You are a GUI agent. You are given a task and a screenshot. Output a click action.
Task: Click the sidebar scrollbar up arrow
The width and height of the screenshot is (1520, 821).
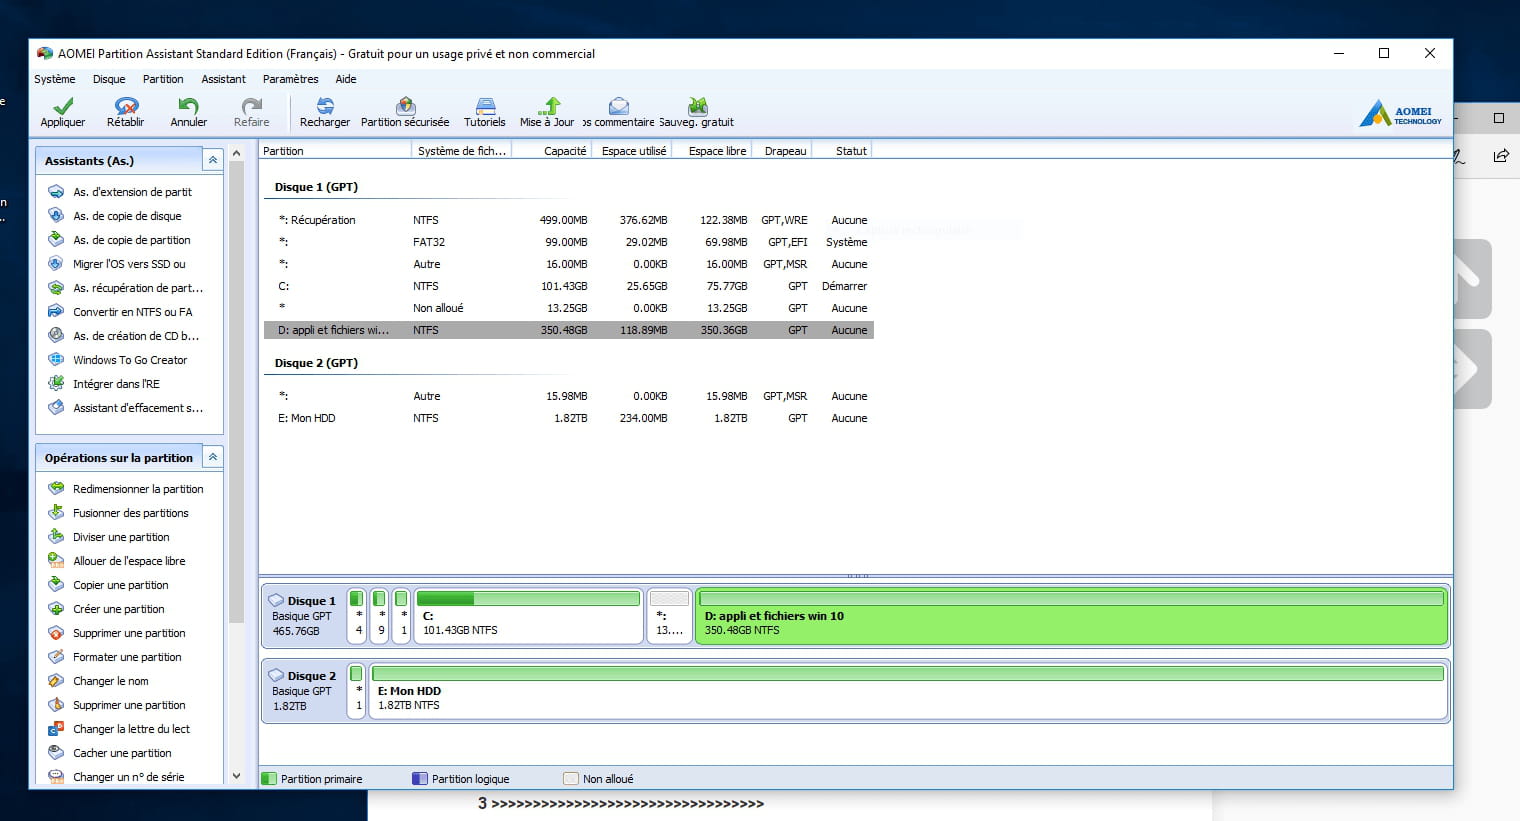pos(237,153)
